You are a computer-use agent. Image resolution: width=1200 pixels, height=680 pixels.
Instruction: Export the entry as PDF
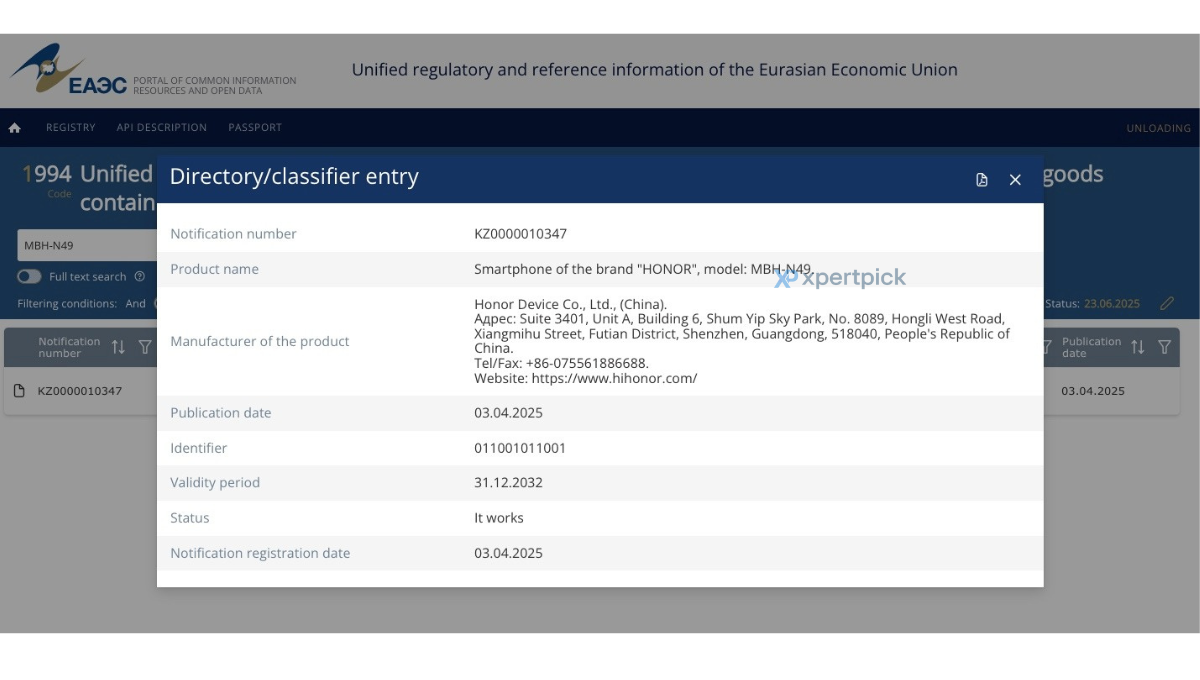[982, 180]
